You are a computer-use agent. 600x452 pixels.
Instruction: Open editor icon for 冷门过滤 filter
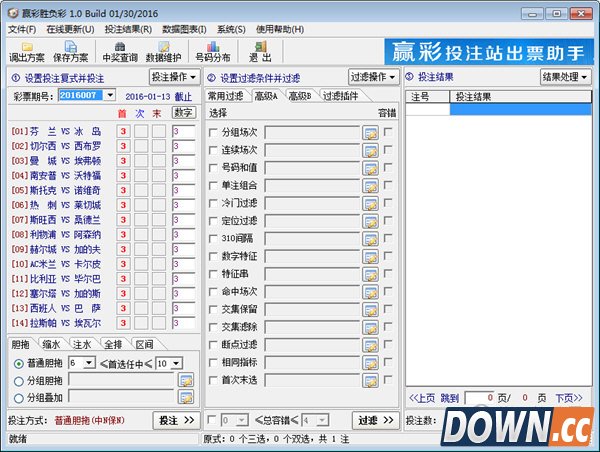point(370,204)
